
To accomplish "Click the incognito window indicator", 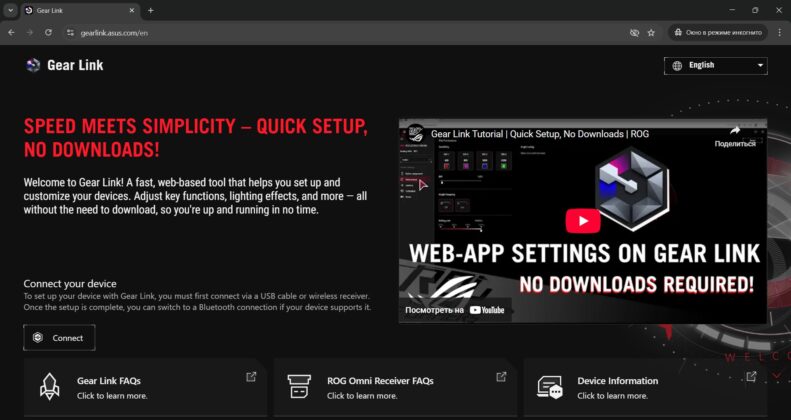I will point(718,33).
